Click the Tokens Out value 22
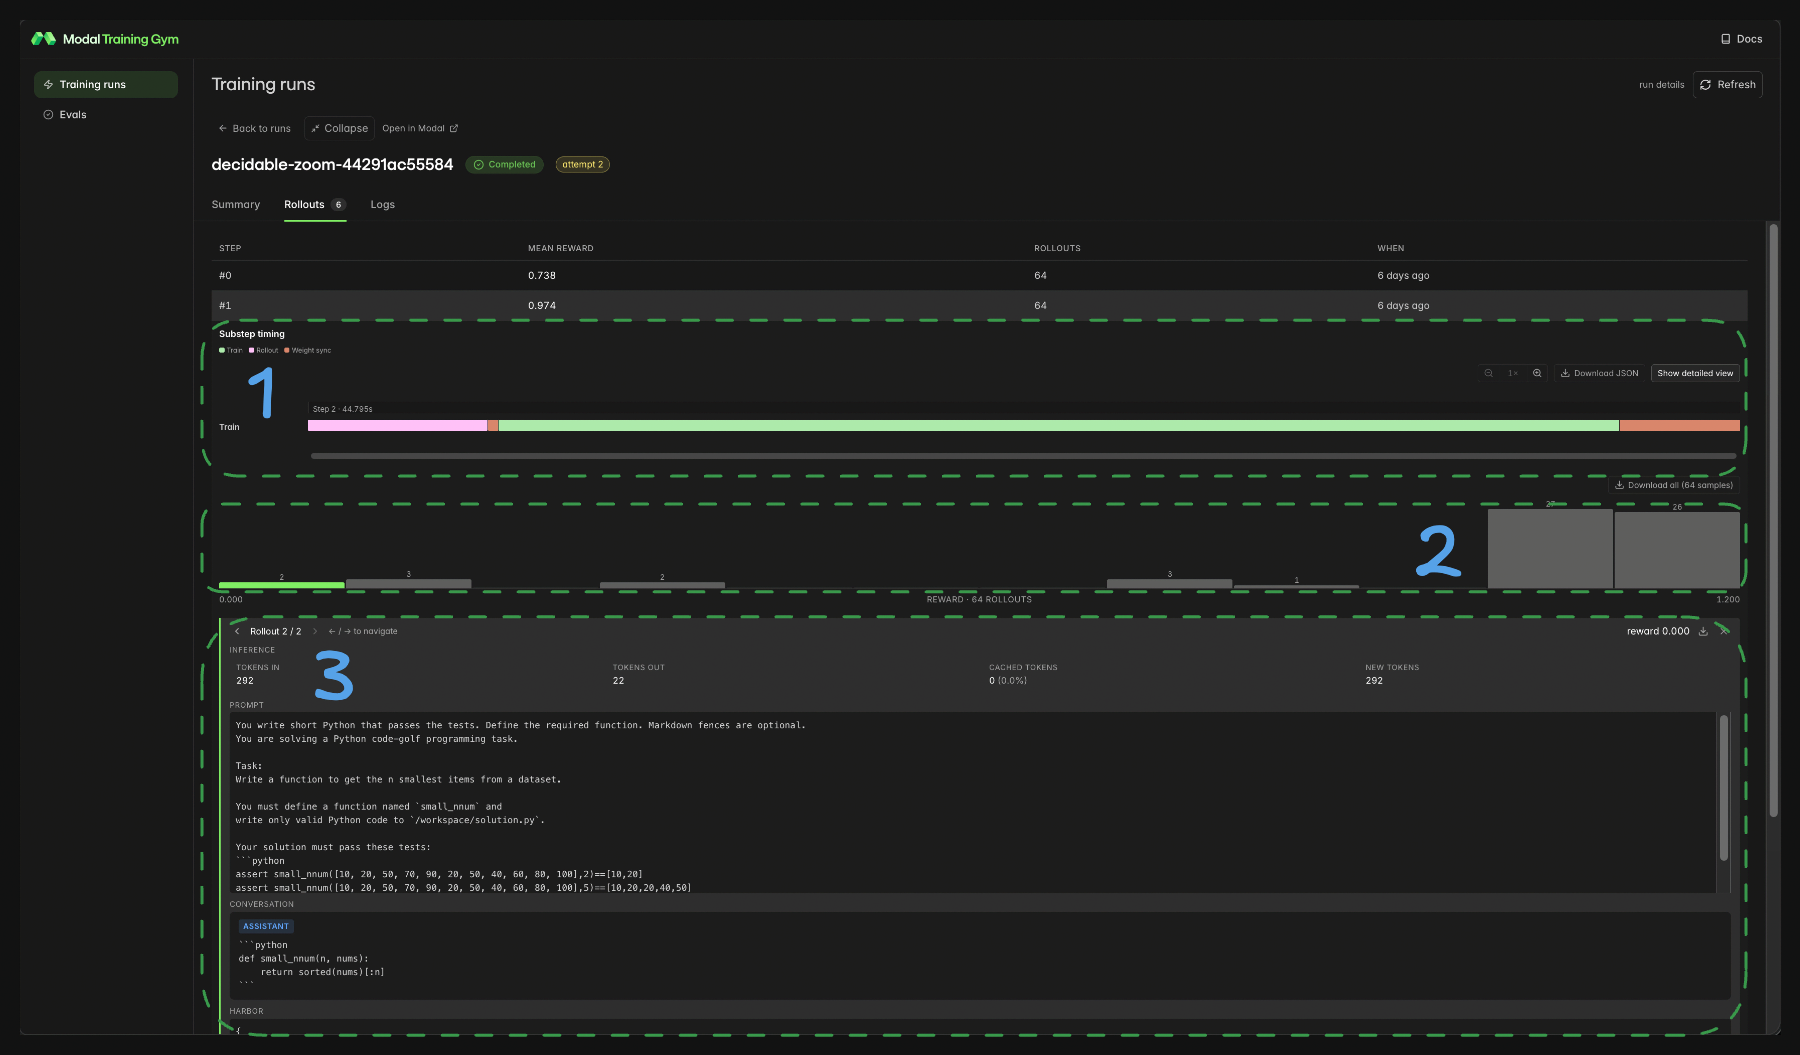This screenshot has width=1800, height=1055. tap(618, 681)
